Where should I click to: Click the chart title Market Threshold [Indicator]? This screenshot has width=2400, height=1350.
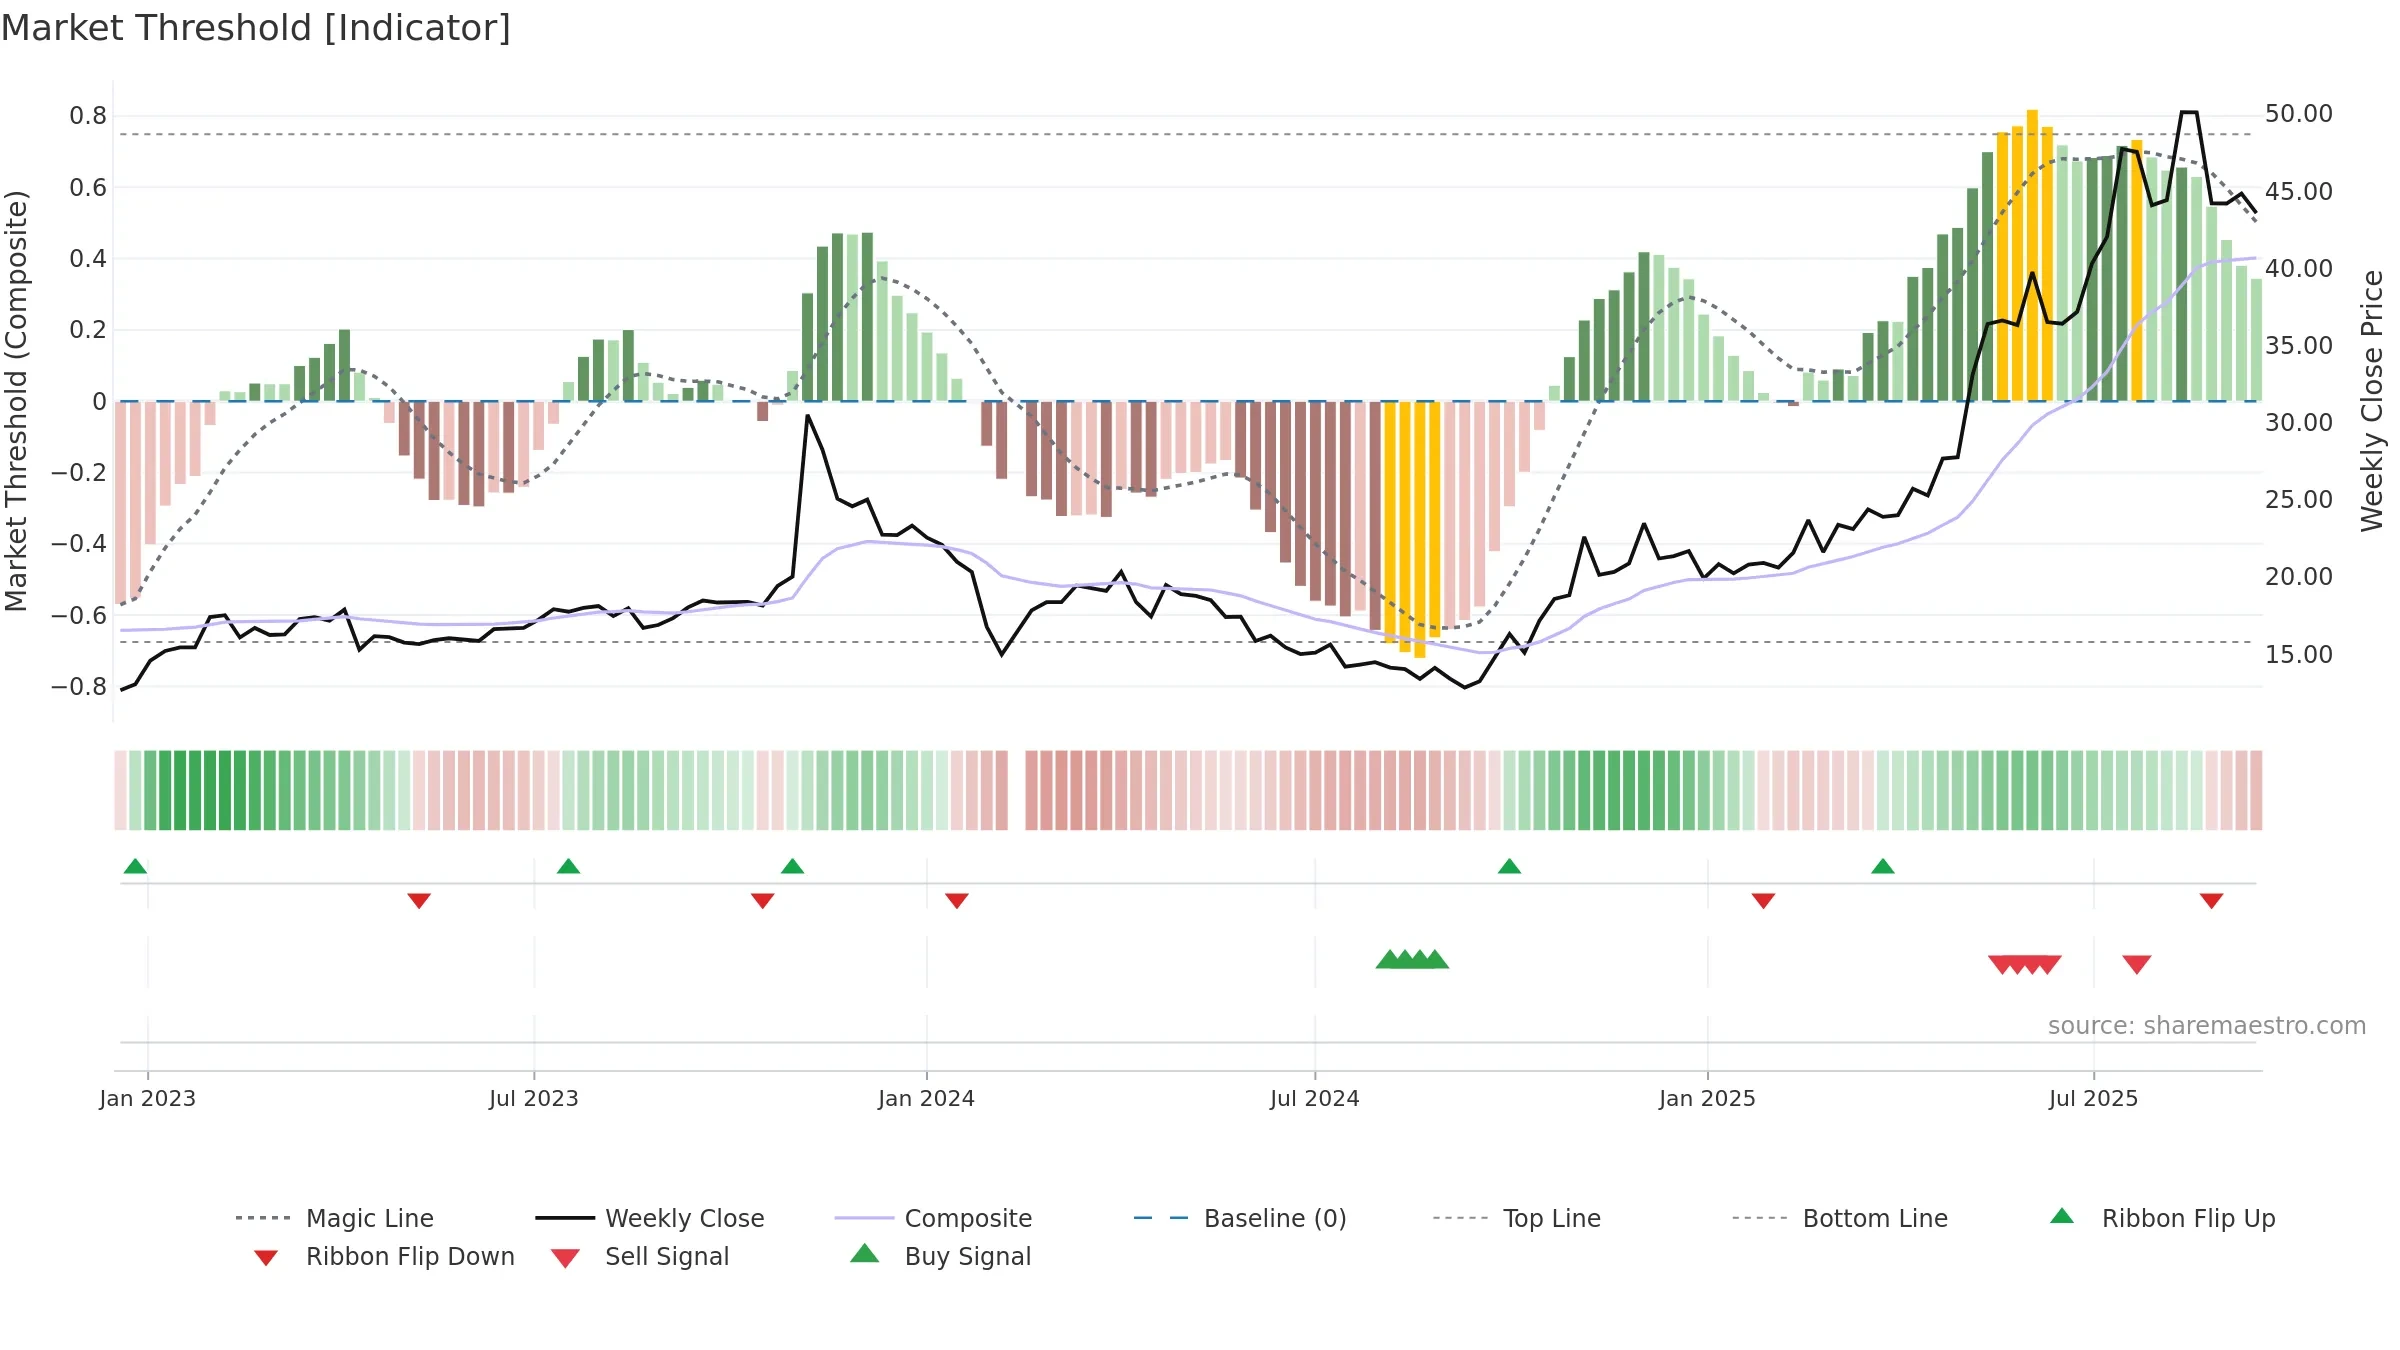click(256, 28)
